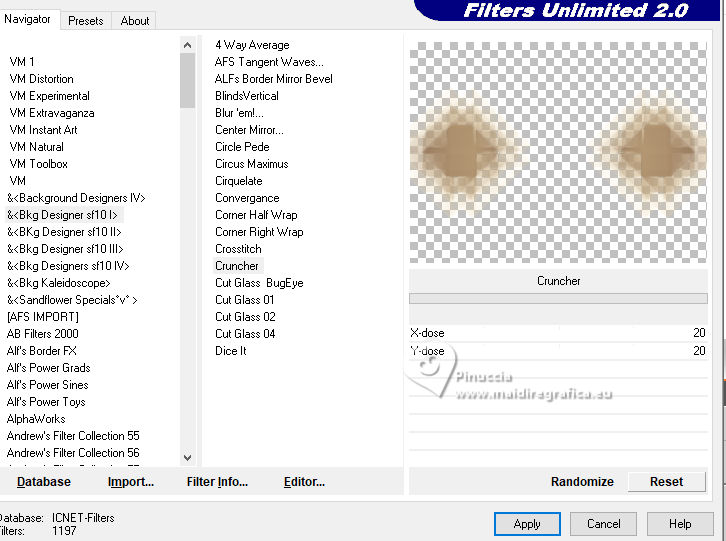Image resolution: width=726 pixels, height=541 pixels.
Task: Choose the Cruncher filter
Action: [237, 266]
